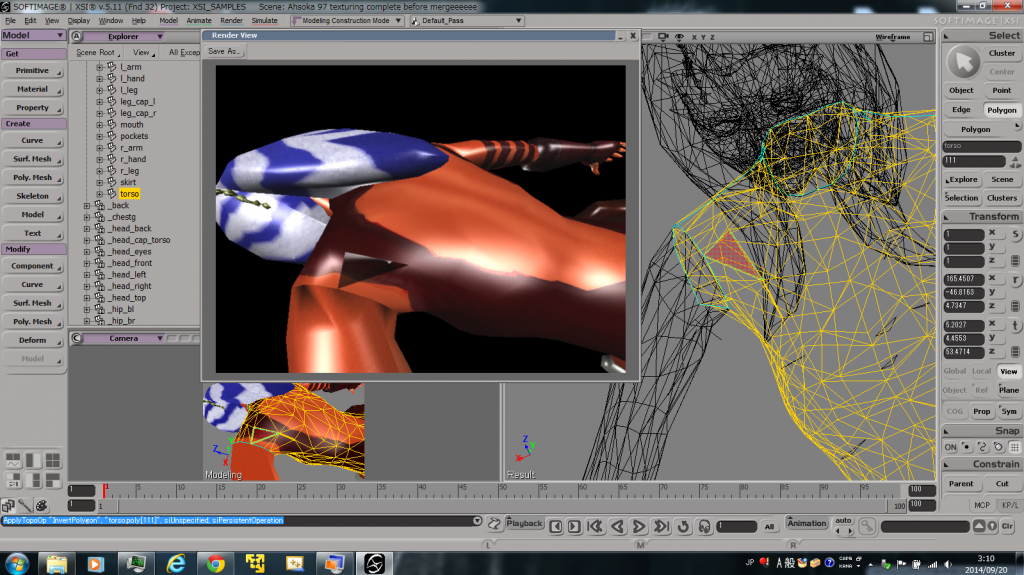1024x575 pixels.
Task: Enable Global transform mode
Action: tap(954, 371)
